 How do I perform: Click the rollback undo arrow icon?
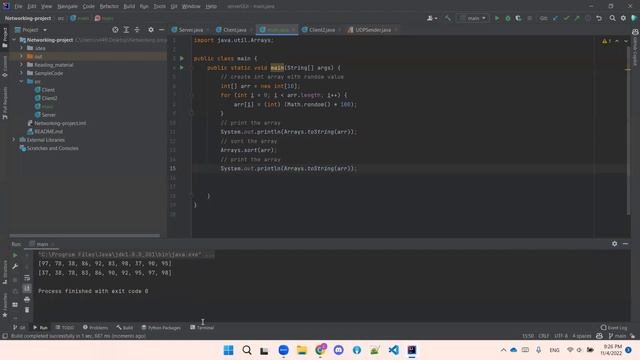click(599, 18)
